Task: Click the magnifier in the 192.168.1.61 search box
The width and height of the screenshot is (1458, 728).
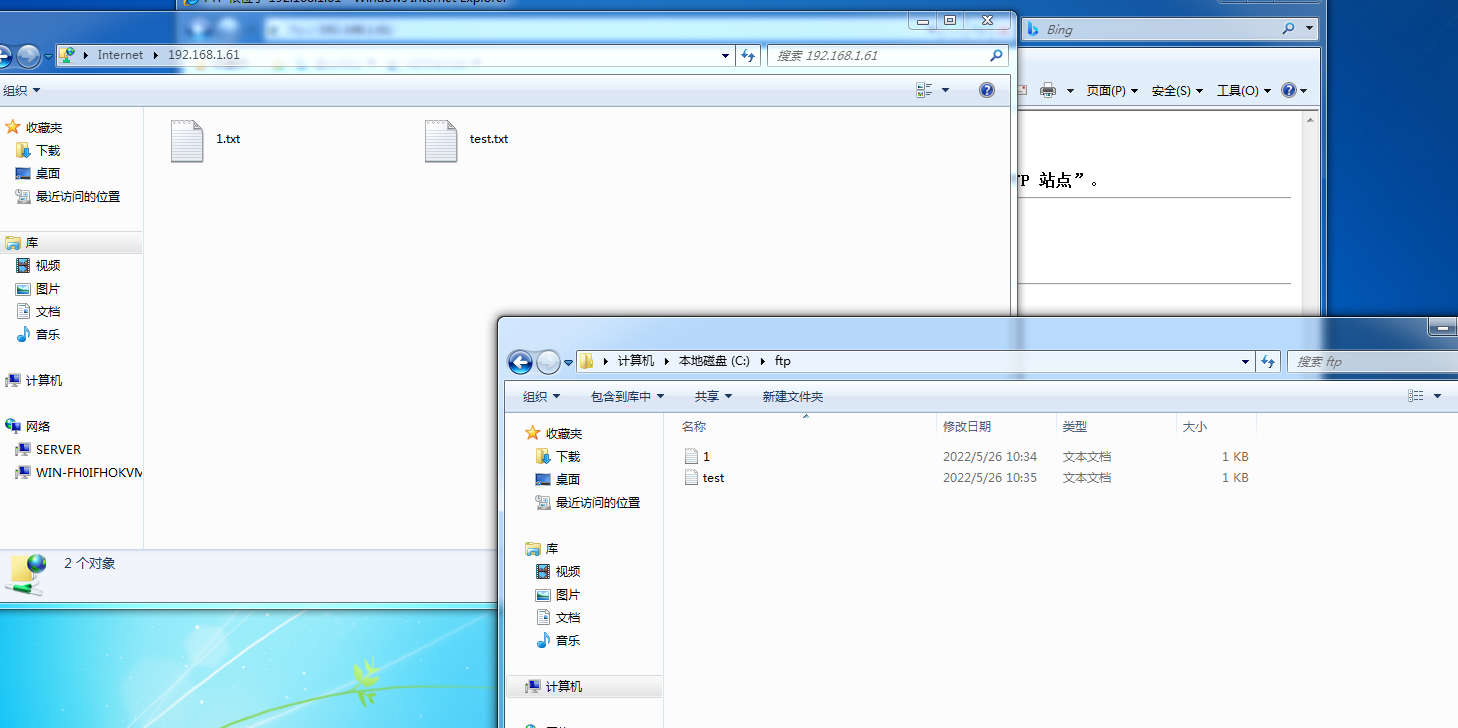Action: tap(996, 56)
